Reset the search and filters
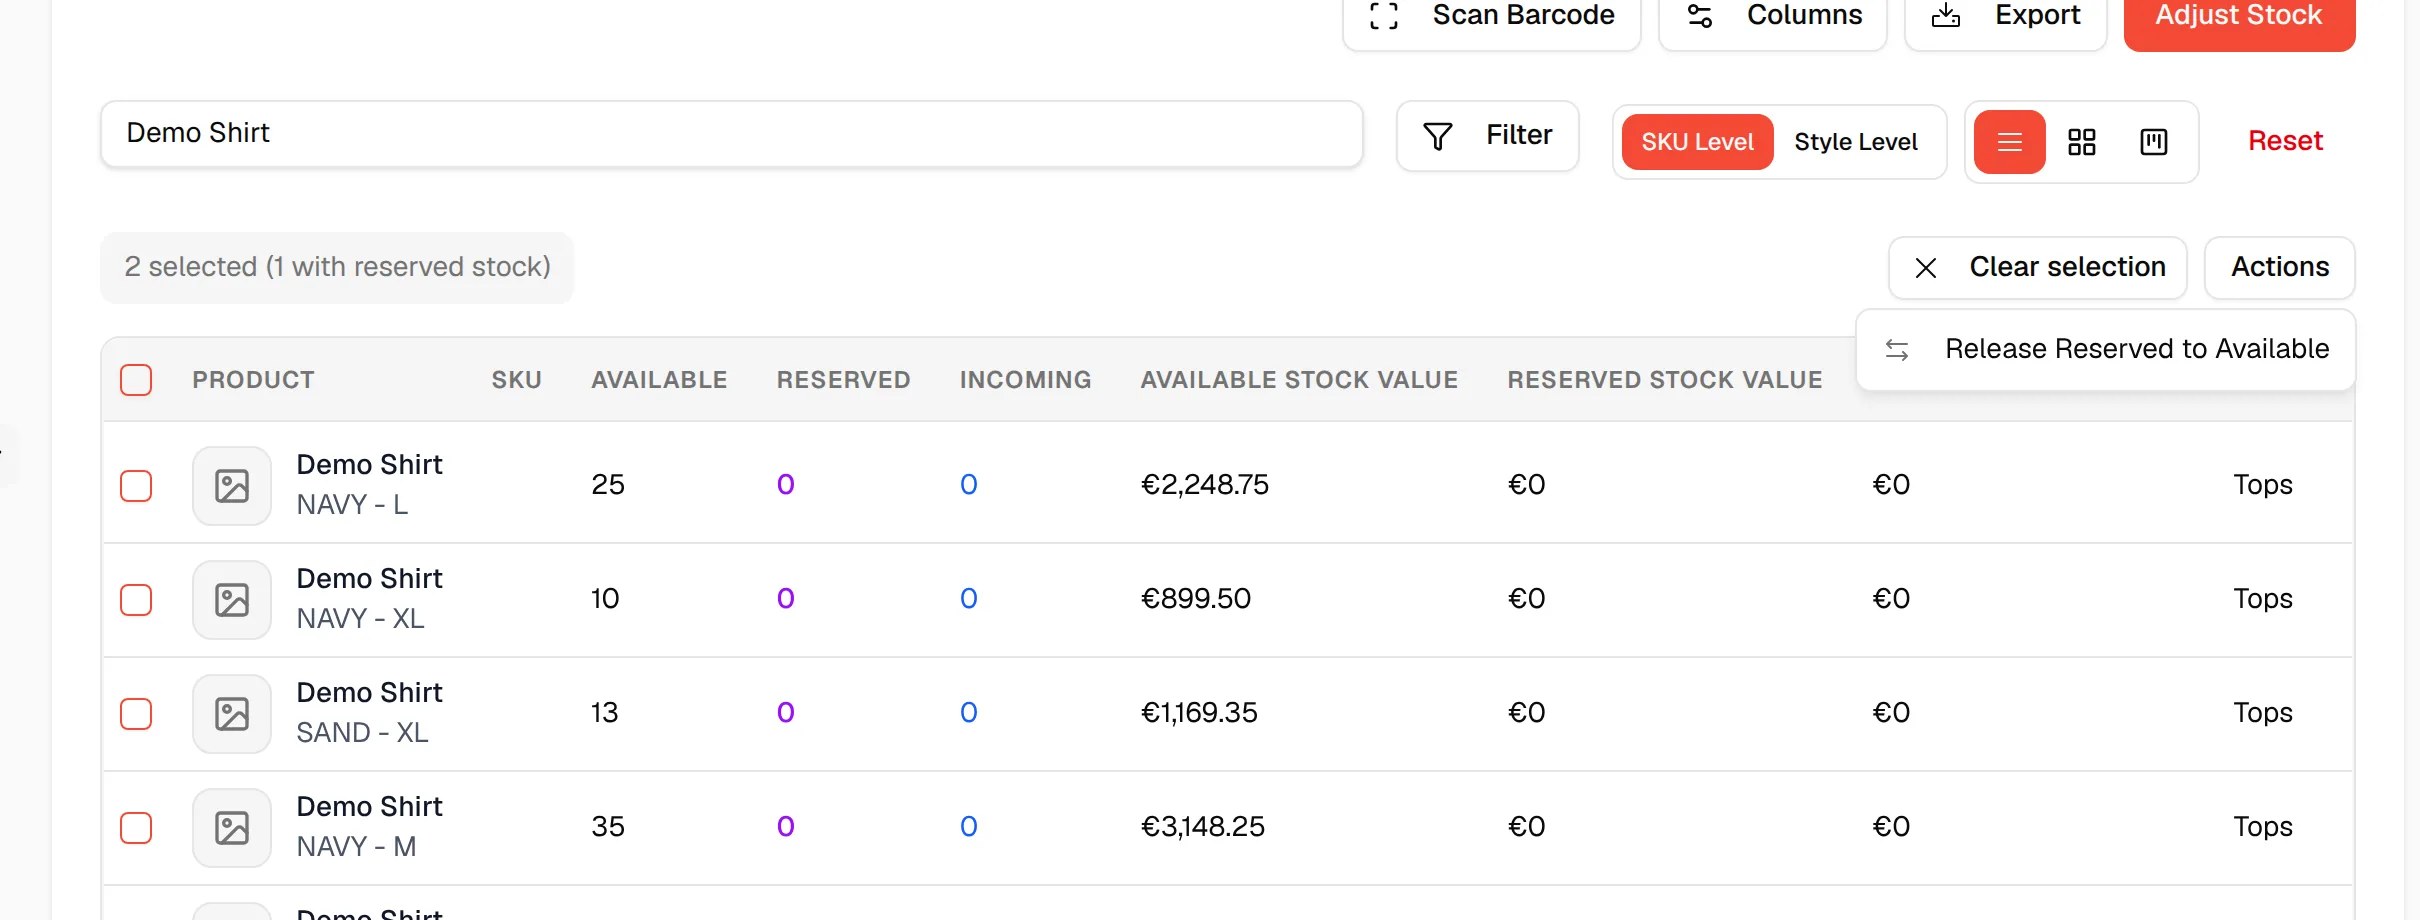This screenshot has height=920, width=2420. pos(2285,141)
